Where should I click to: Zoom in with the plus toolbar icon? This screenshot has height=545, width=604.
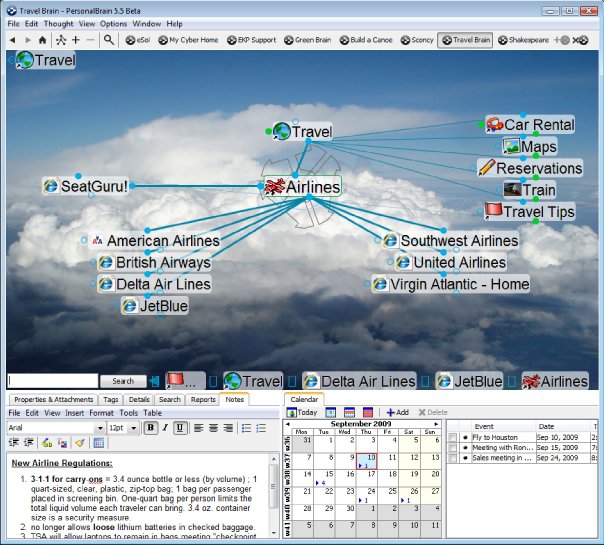pos(76,40)
